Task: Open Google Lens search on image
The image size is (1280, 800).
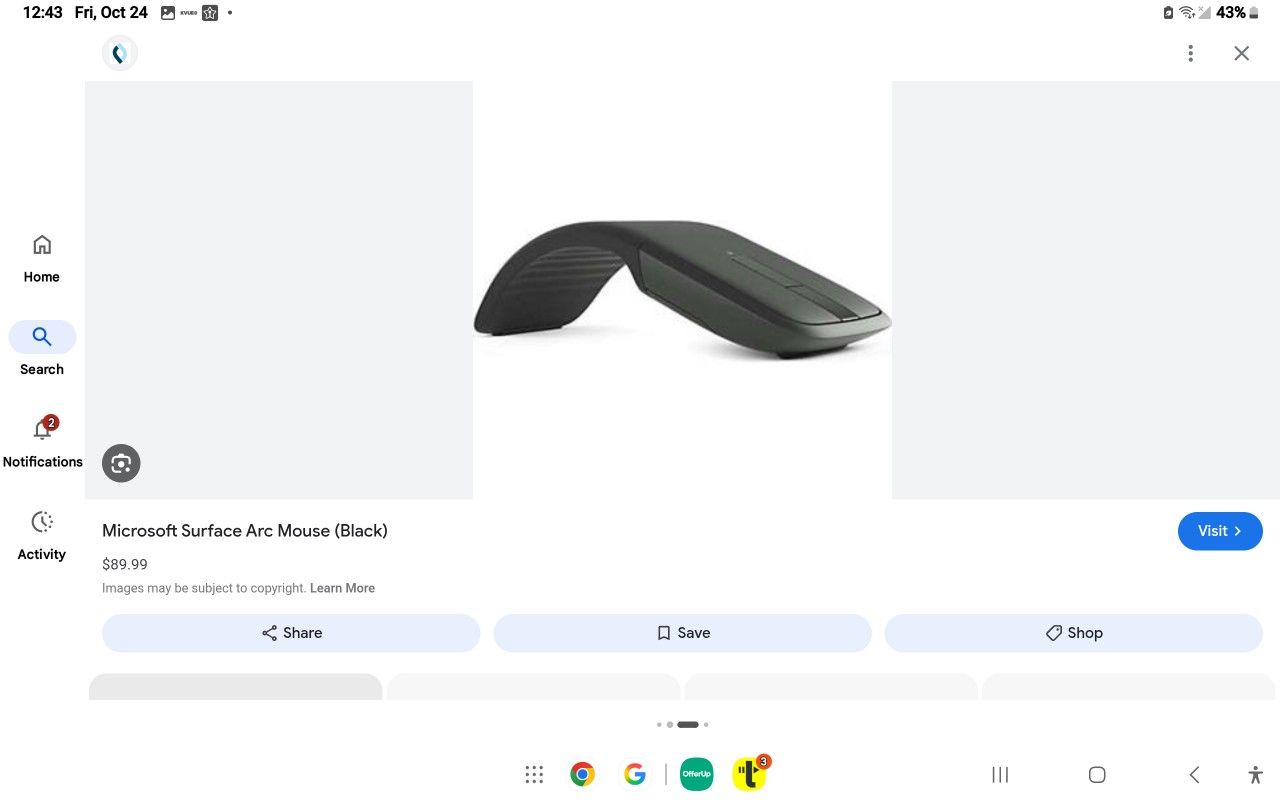Action: [x=121, y=463]
